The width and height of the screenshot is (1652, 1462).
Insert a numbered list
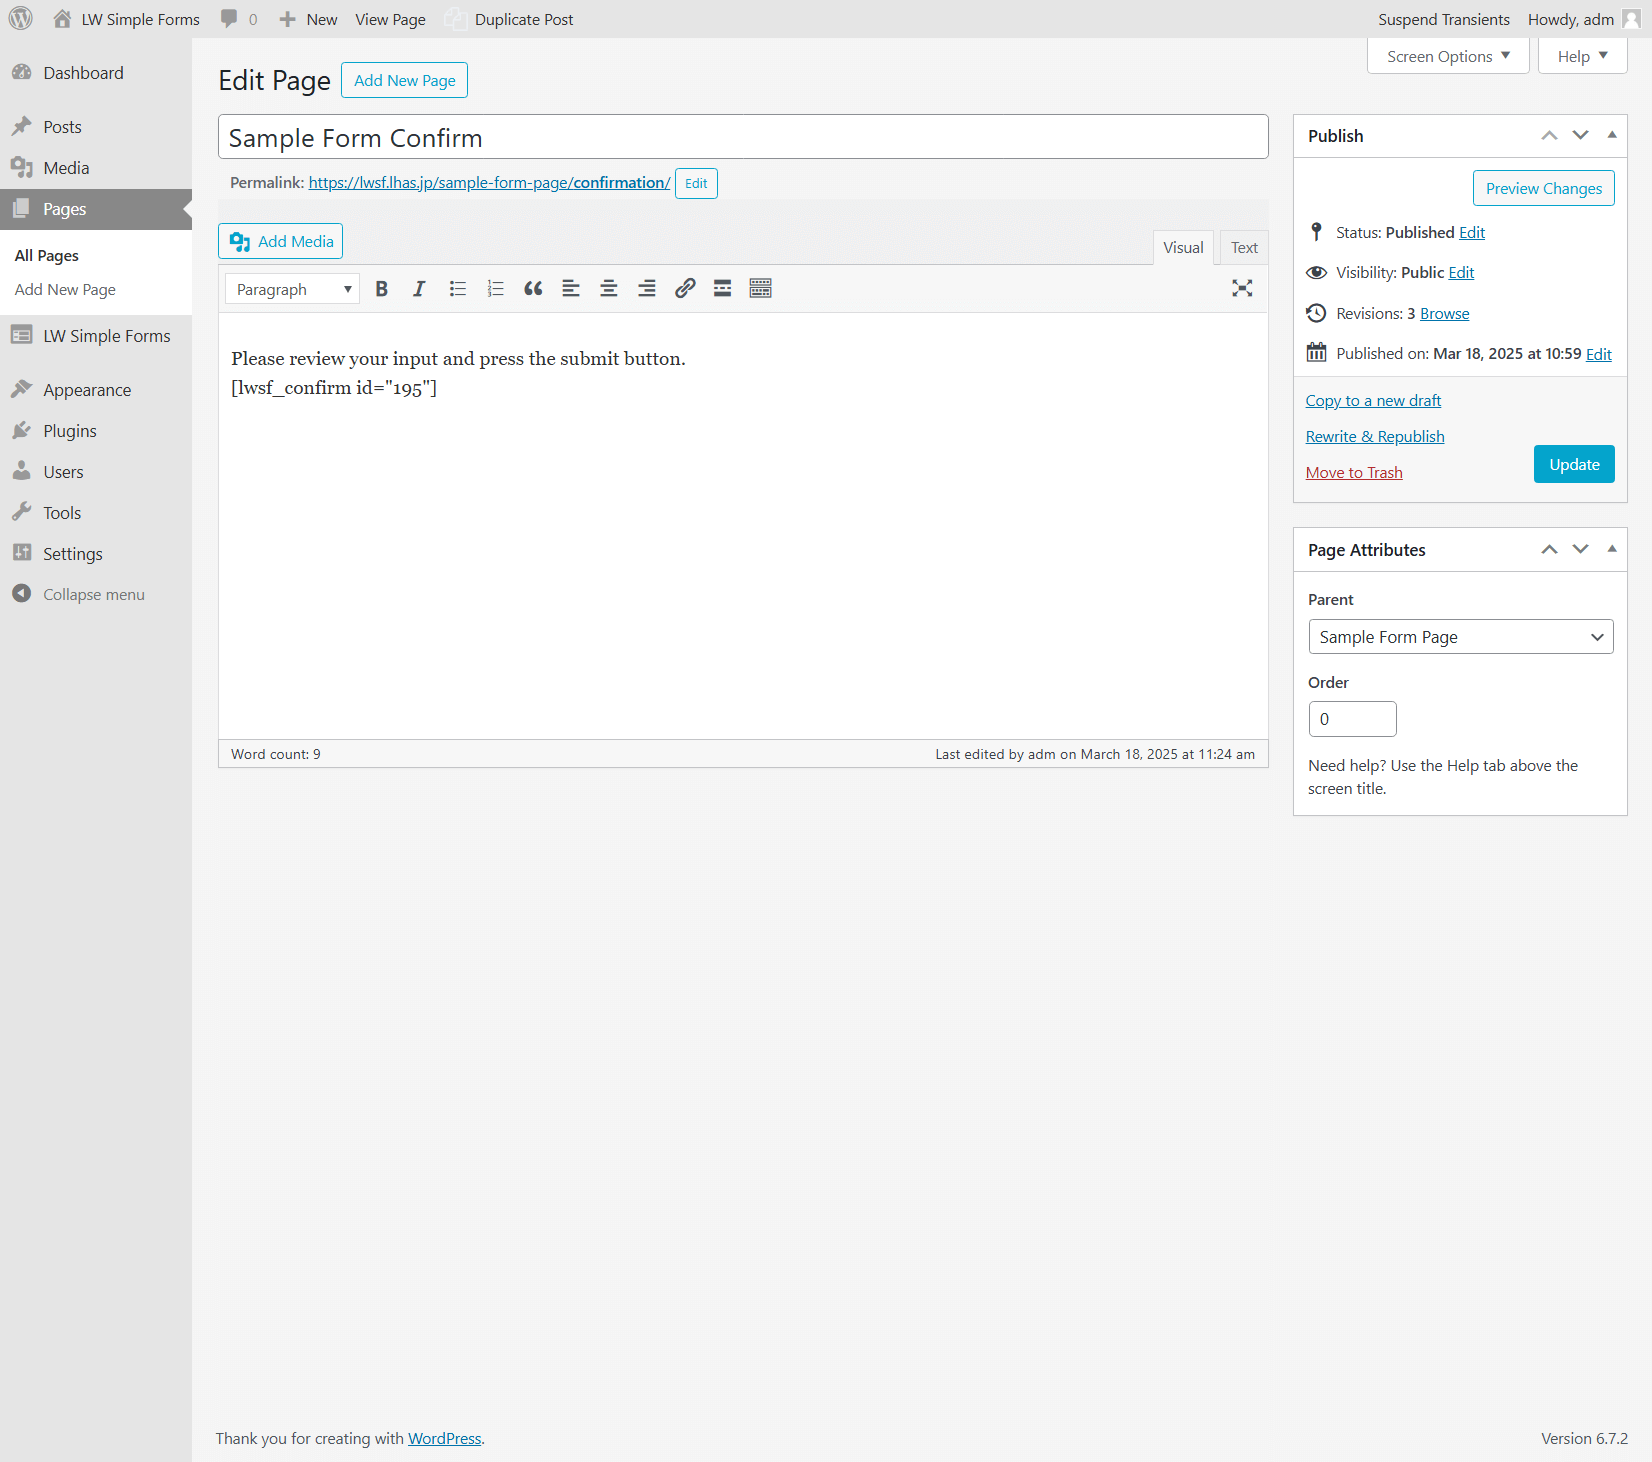pyautogui.click(x=495, y=288)
